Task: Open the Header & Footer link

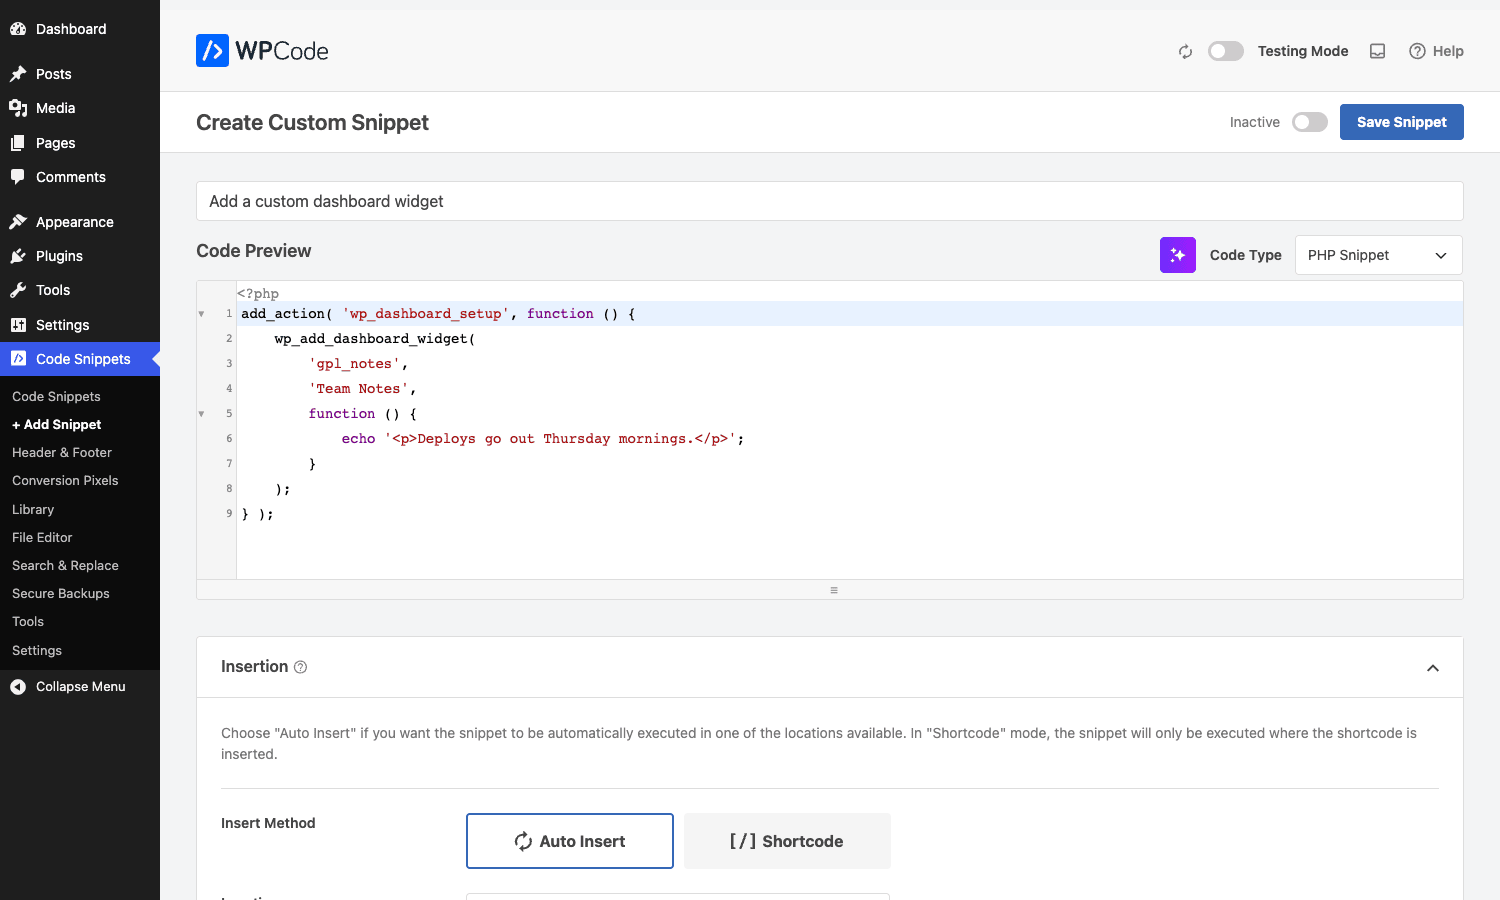Action: 62,453
